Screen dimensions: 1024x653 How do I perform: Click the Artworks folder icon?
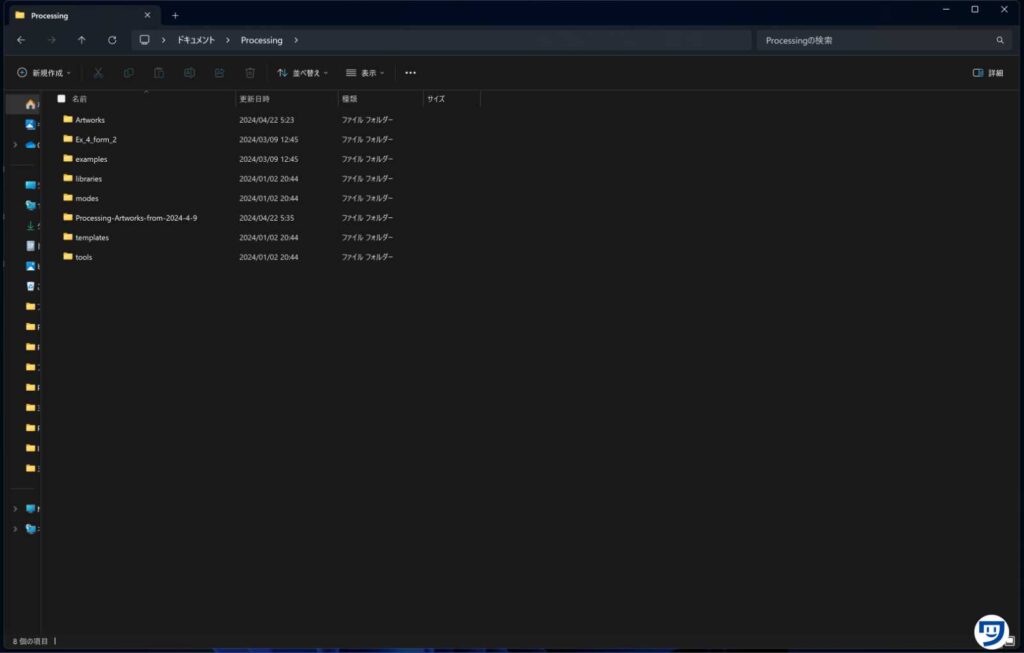click(x=67, y=119)
